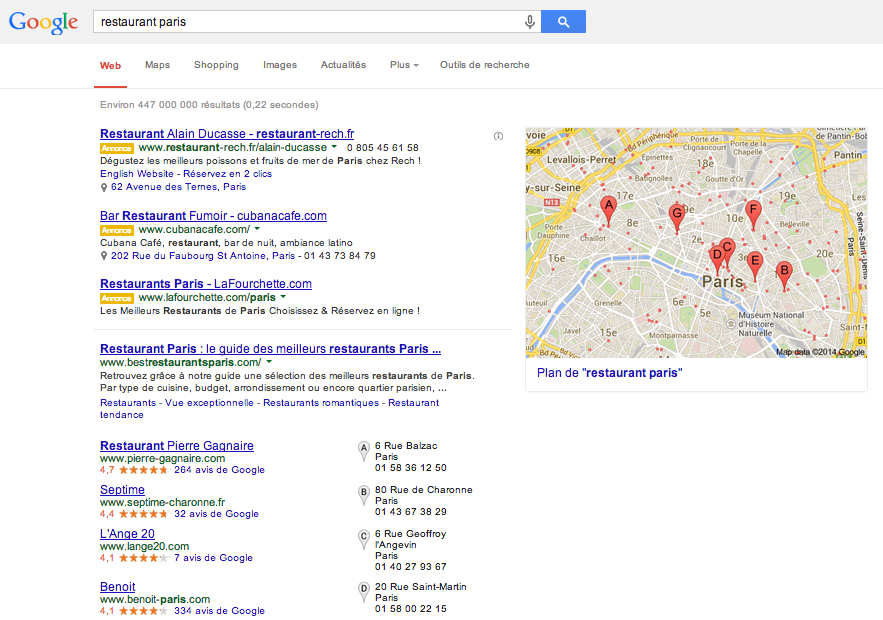
Task: Open the L'Ange 20 result link
Action: click(x=127, y=533)
